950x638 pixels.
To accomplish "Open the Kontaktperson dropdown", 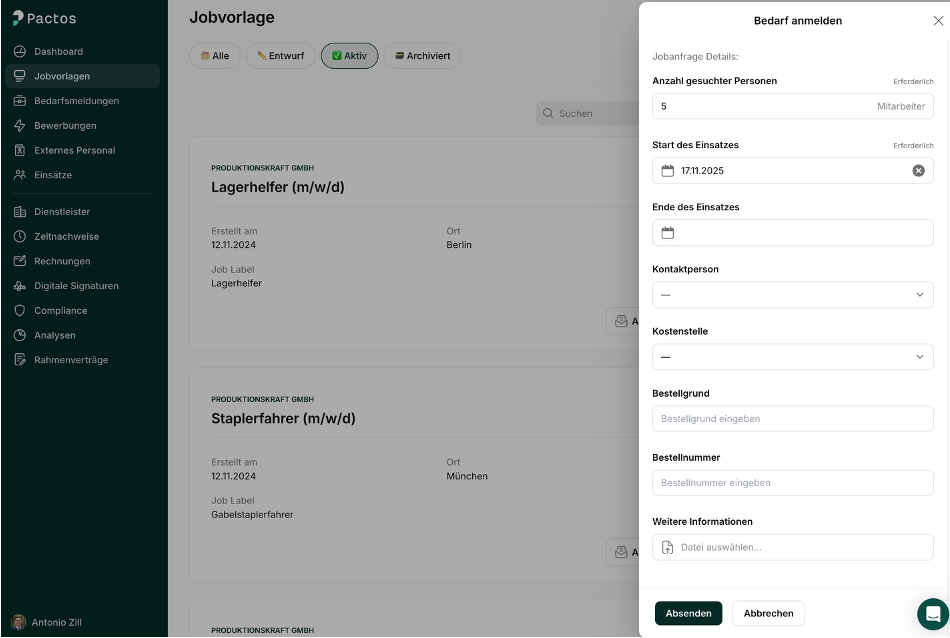I will click(793, 295).
